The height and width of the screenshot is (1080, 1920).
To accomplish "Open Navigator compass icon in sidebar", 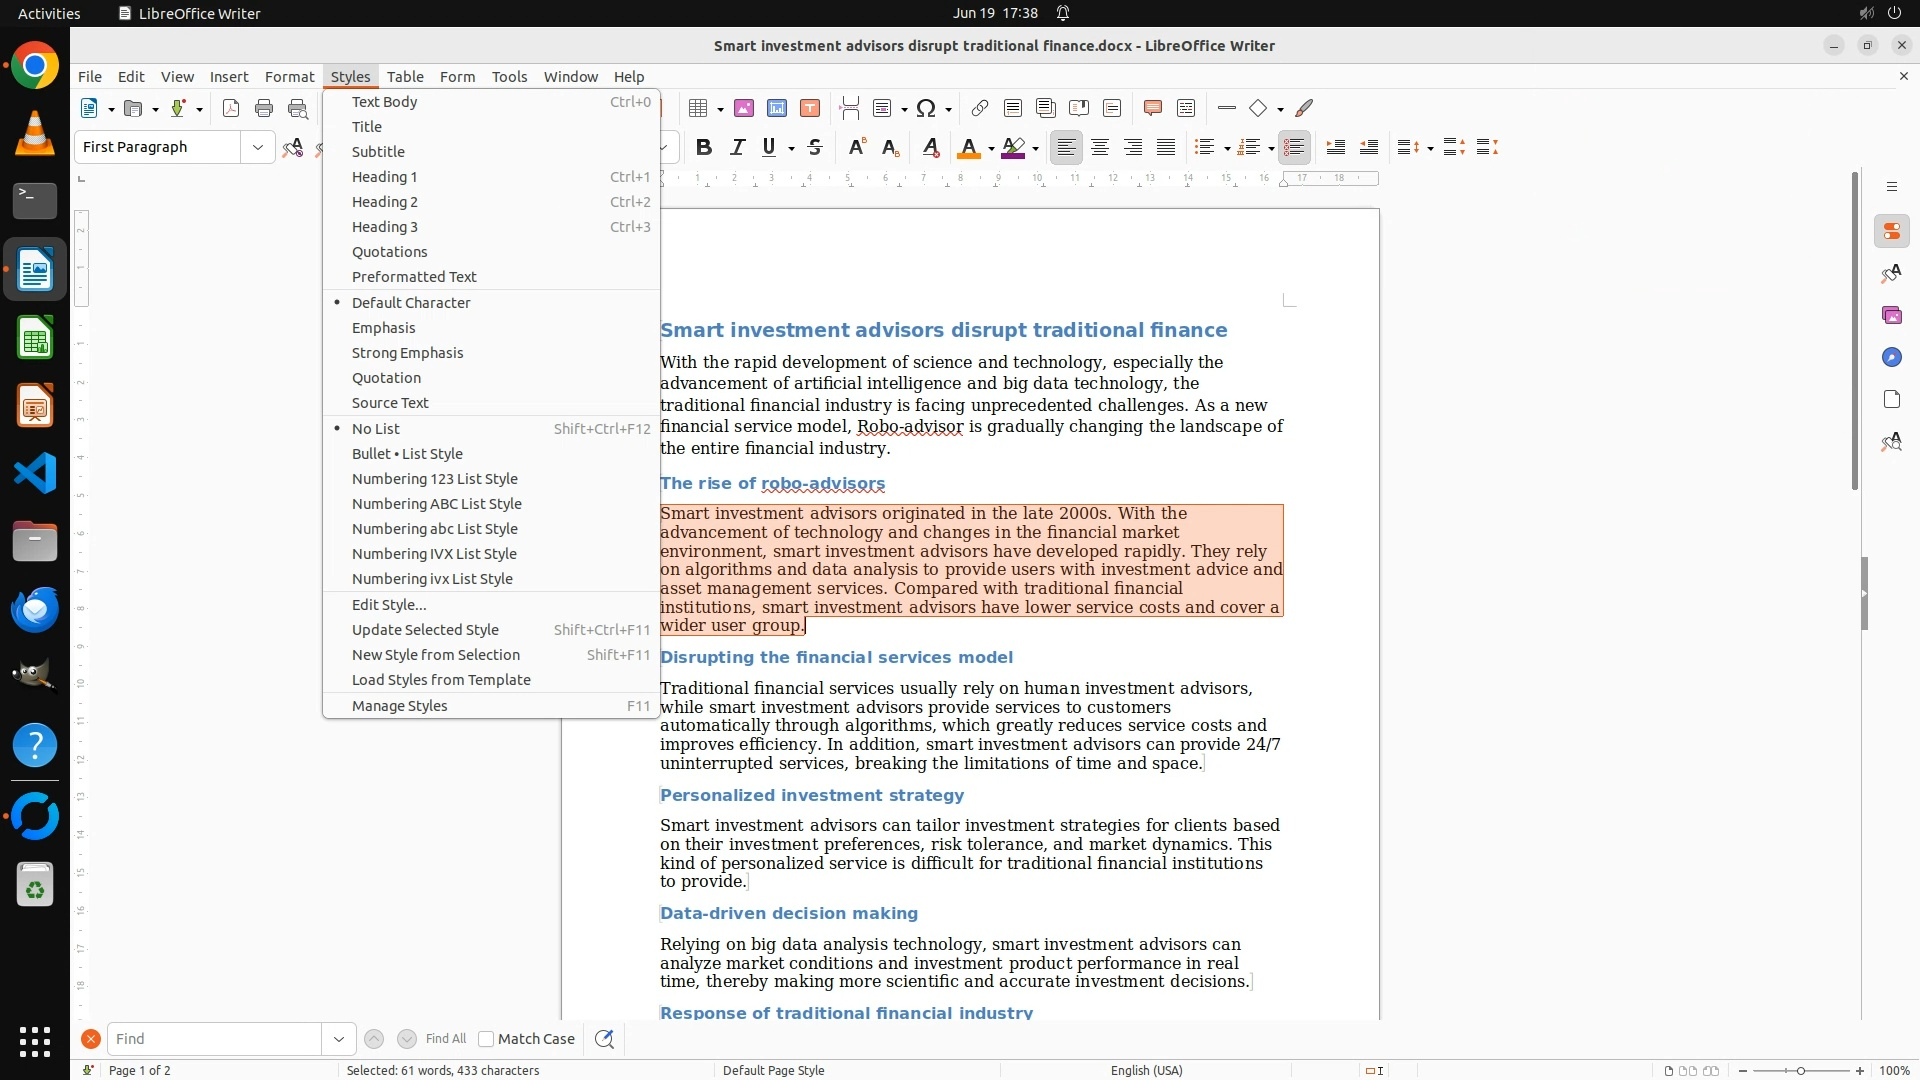I will 1891,358.
